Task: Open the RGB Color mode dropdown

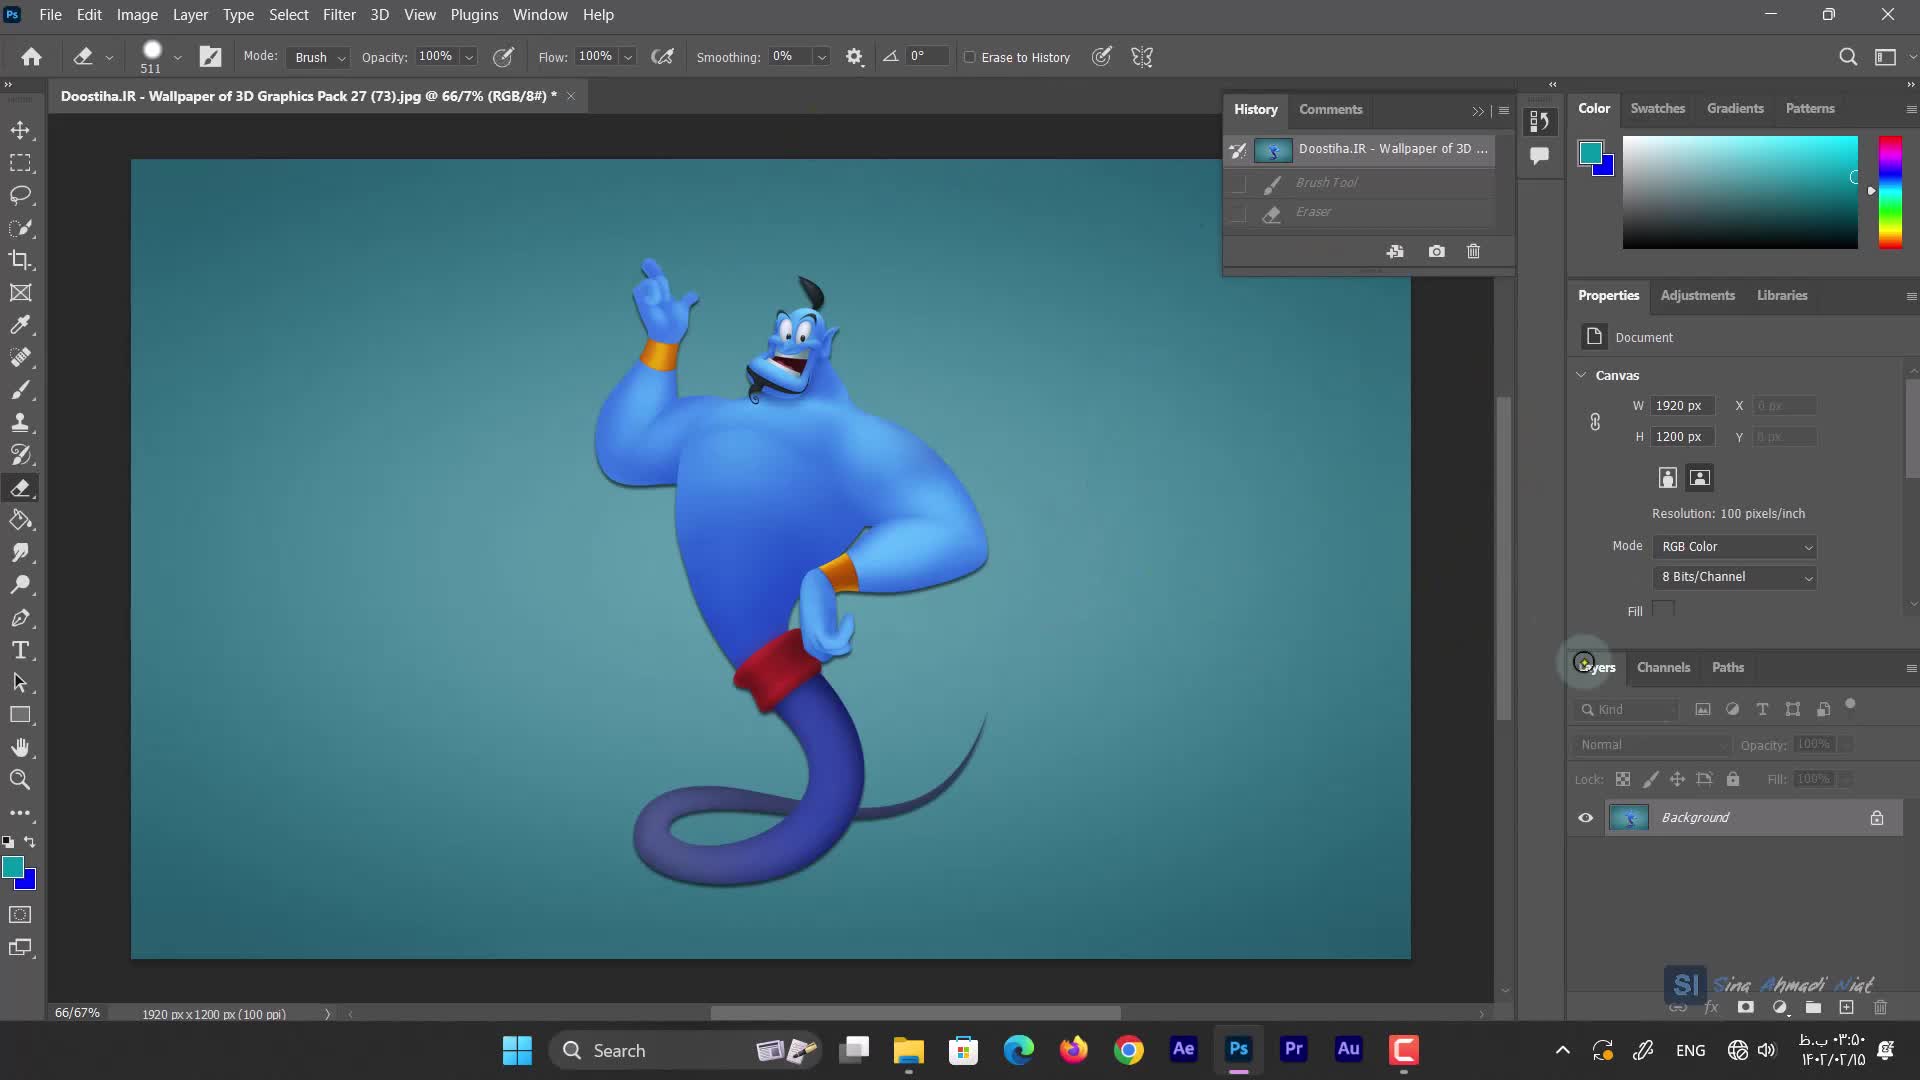Action: point(1736,546)
